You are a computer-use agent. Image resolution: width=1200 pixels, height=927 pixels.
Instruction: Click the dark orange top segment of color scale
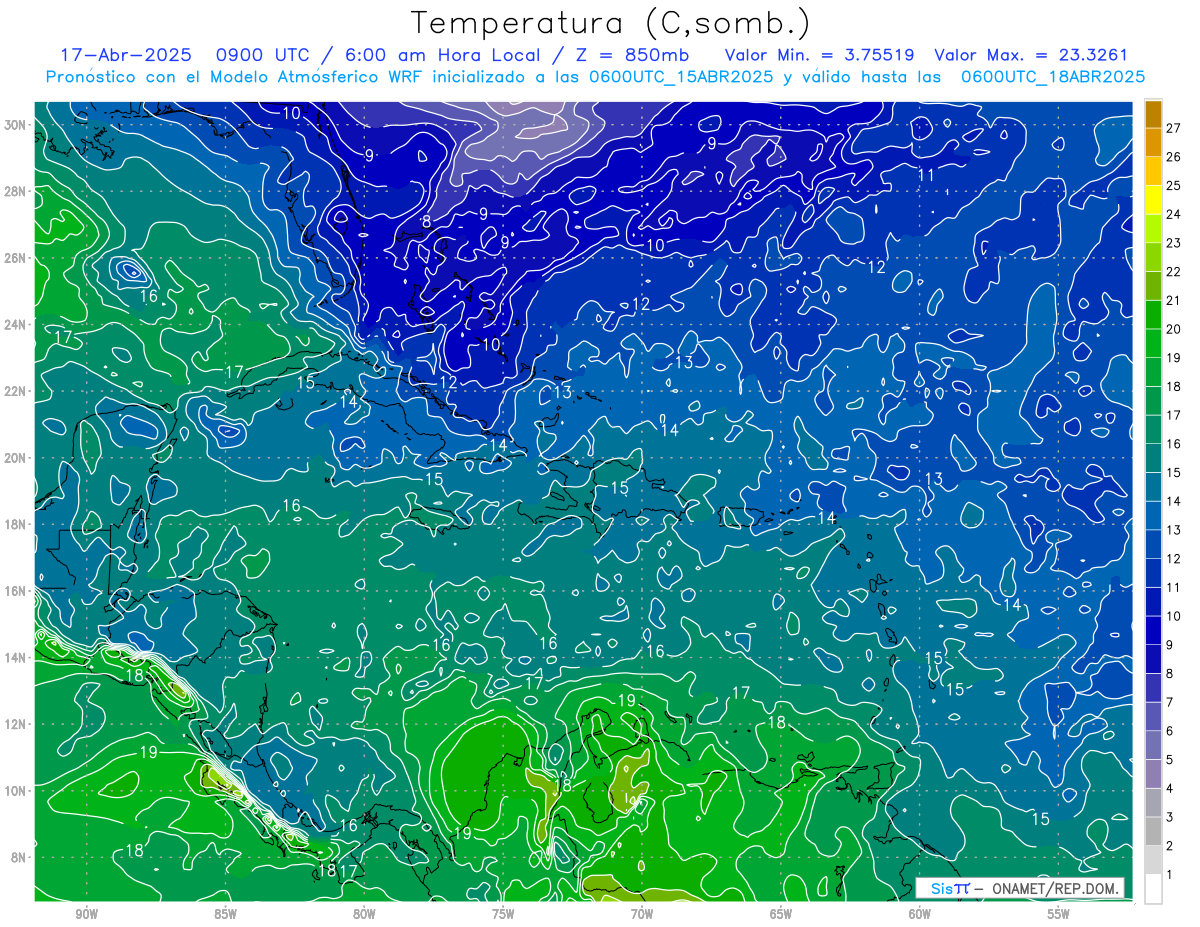[x=1153, y=113]
